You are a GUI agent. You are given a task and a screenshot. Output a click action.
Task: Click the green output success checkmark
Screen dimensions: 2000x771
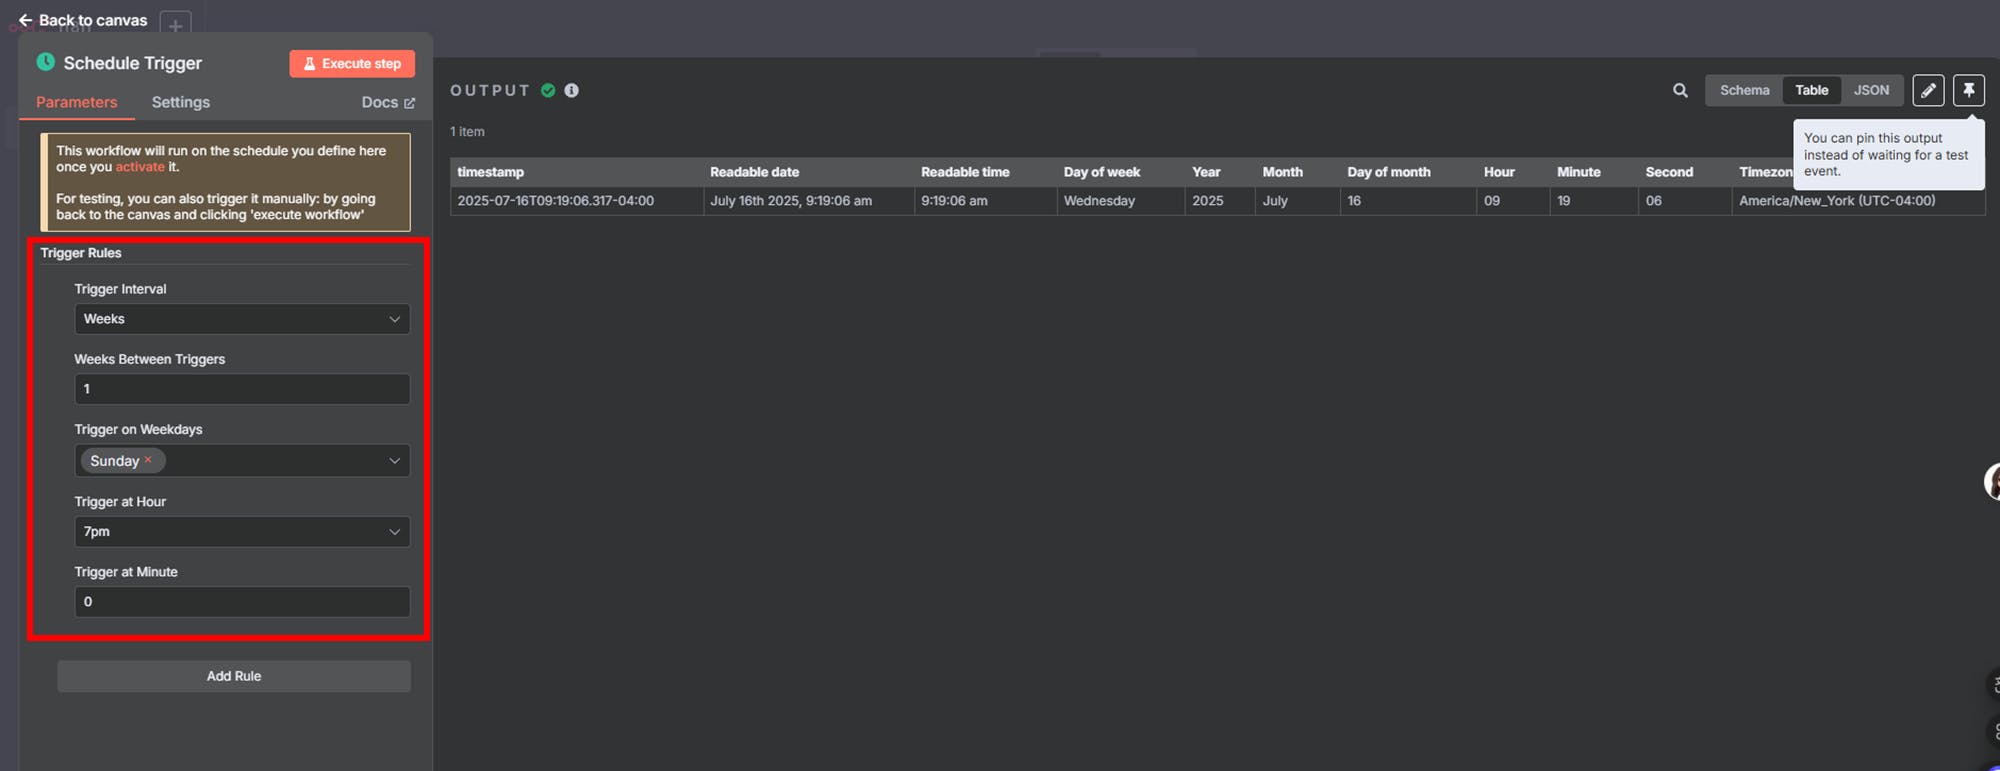tap(548, 91)
